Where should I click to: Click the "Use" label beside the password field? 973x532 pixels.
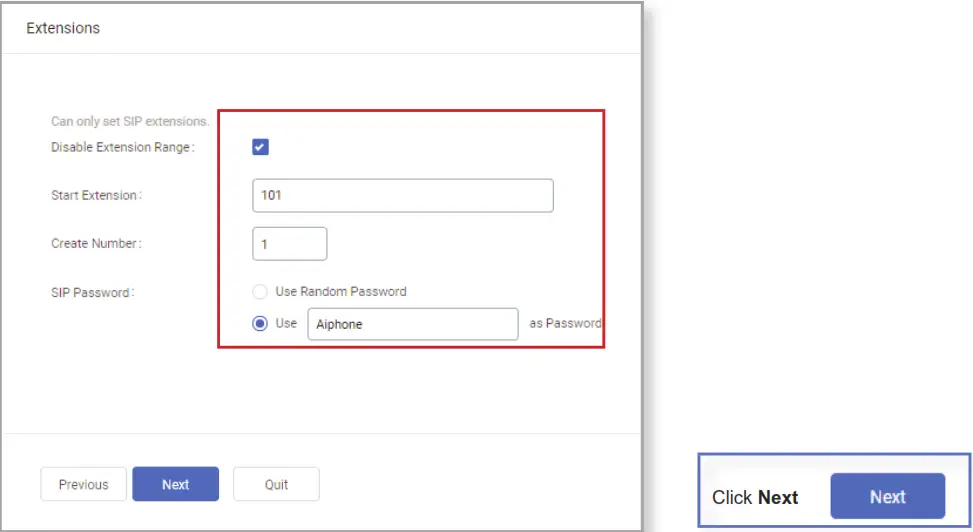[x=287, y=324]
